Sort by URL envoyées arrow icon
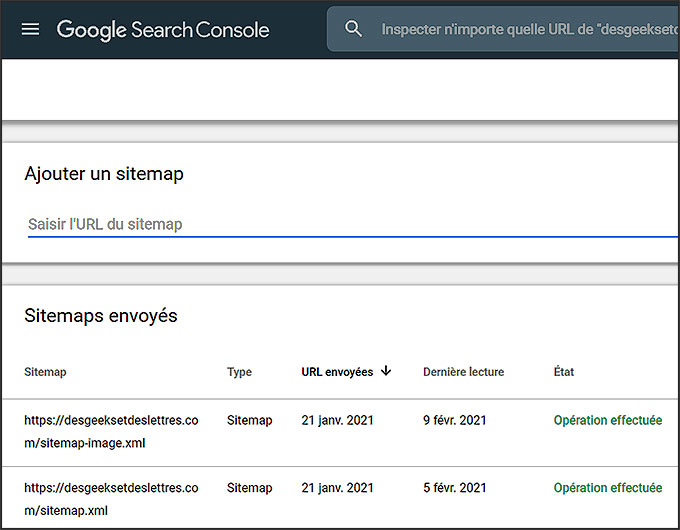Viewport: 680px width, 530px height. click(386, 371)
